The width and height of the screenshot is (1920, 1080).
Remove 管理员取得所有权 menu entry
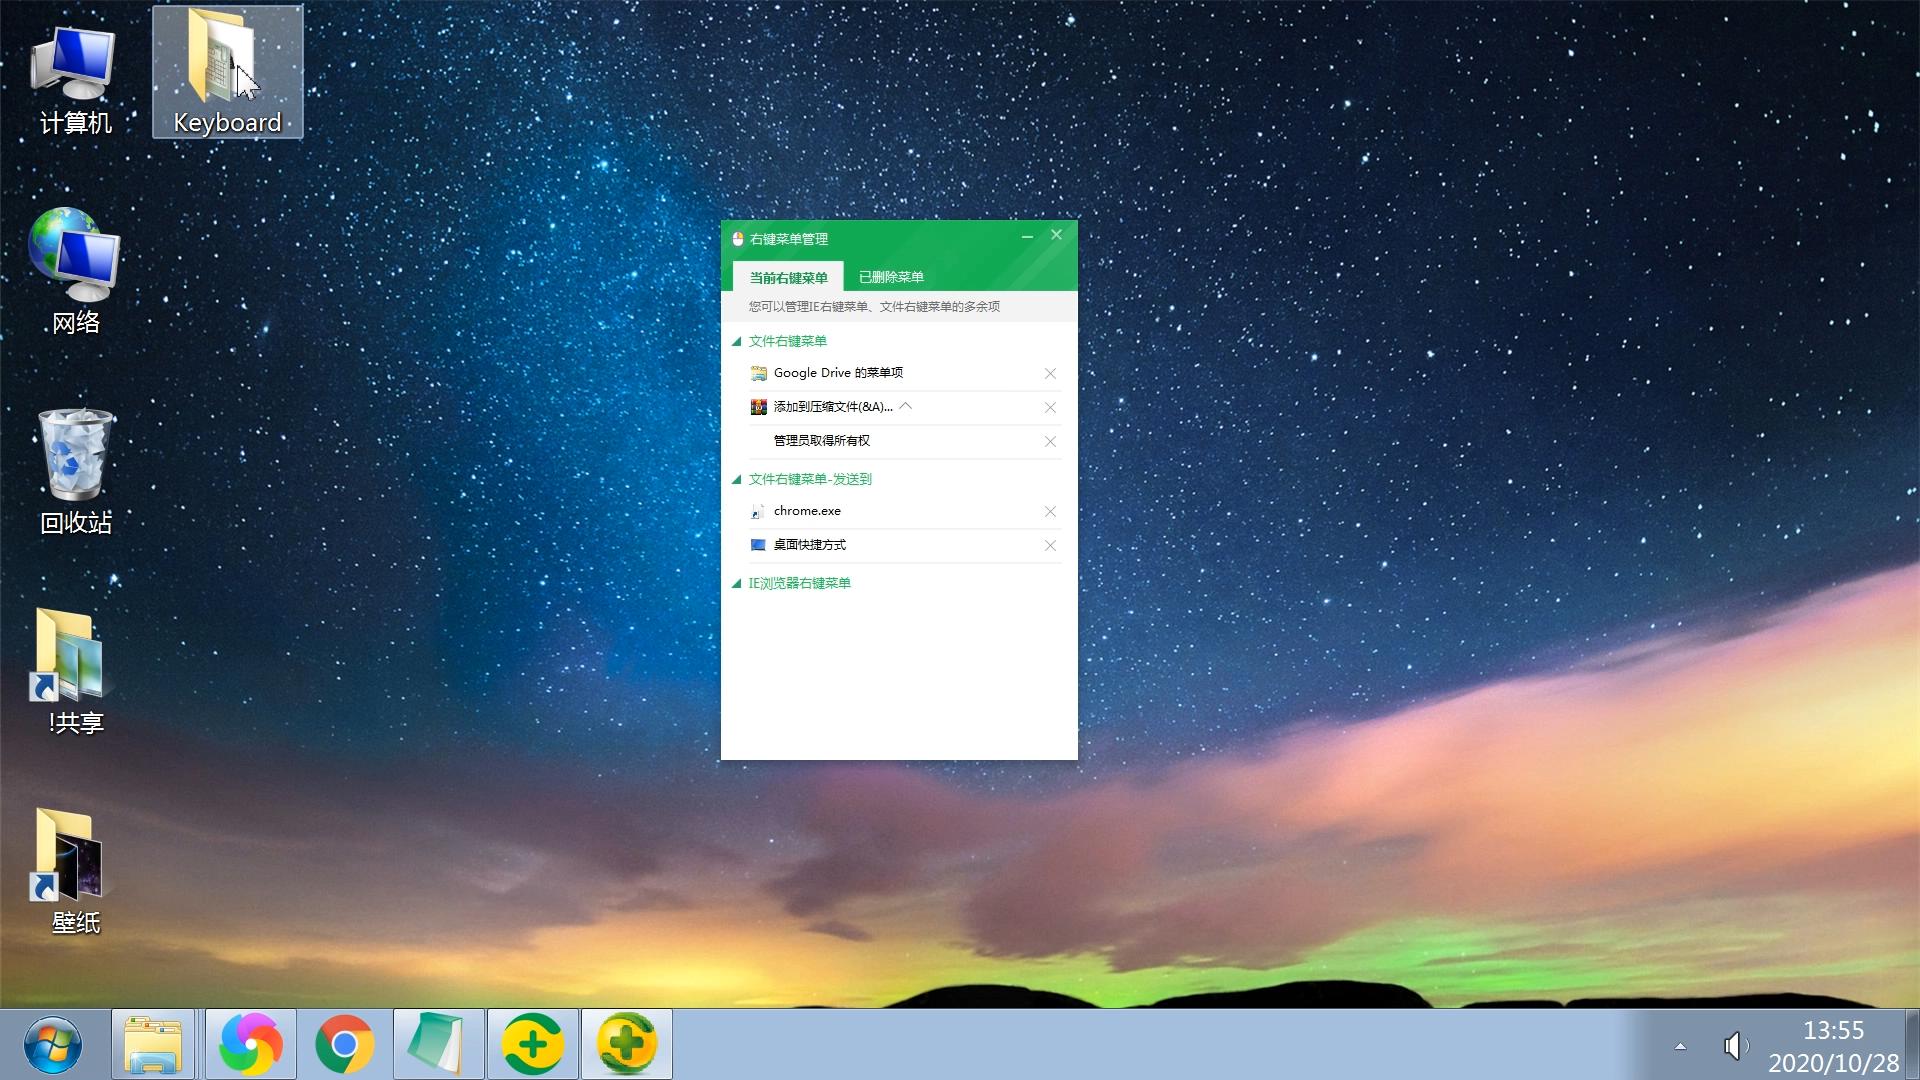point(1050,442)
